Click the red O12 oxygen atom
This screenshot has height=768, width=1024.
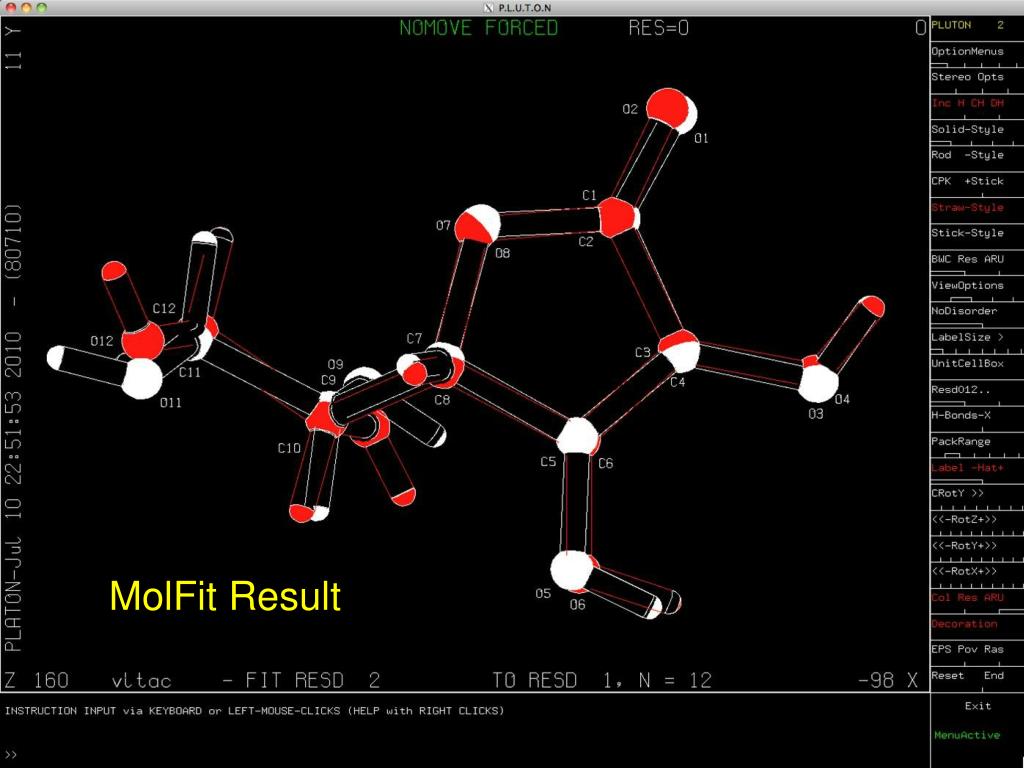[142, 341]
